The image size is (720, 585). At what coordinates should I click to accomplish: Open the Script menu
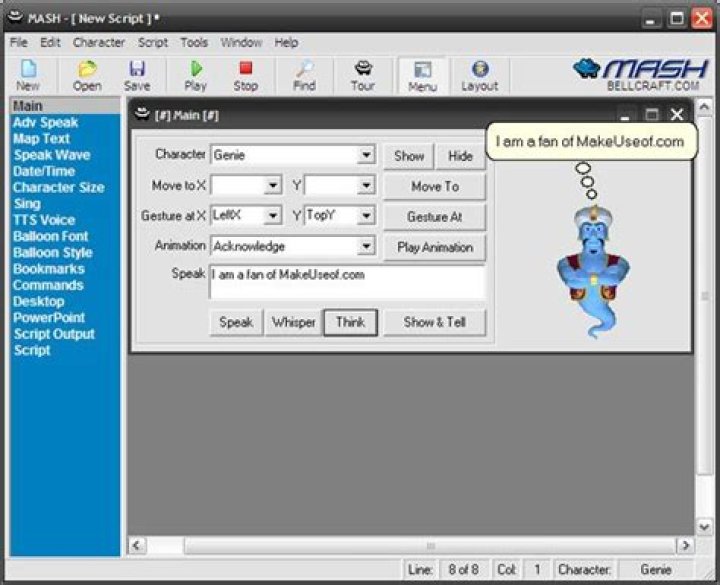point(153,43)
